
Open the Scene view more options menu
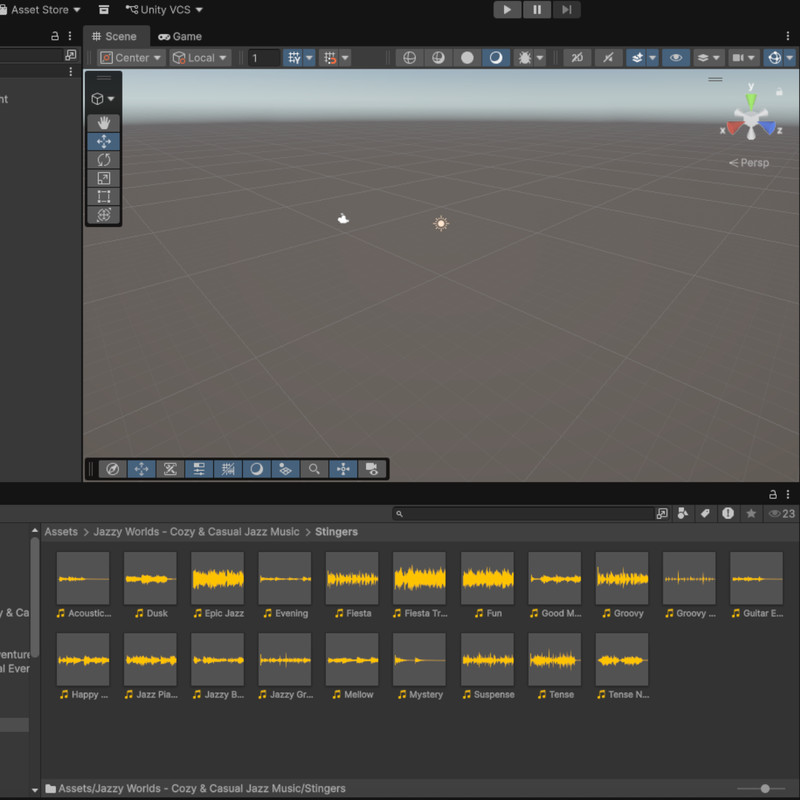pos(788,36)
